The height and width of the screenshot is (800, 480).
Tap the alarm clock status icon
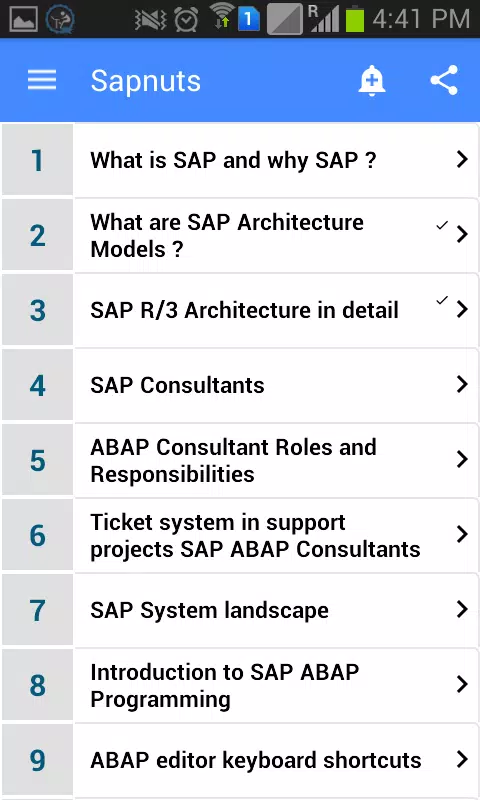point(186,20)
